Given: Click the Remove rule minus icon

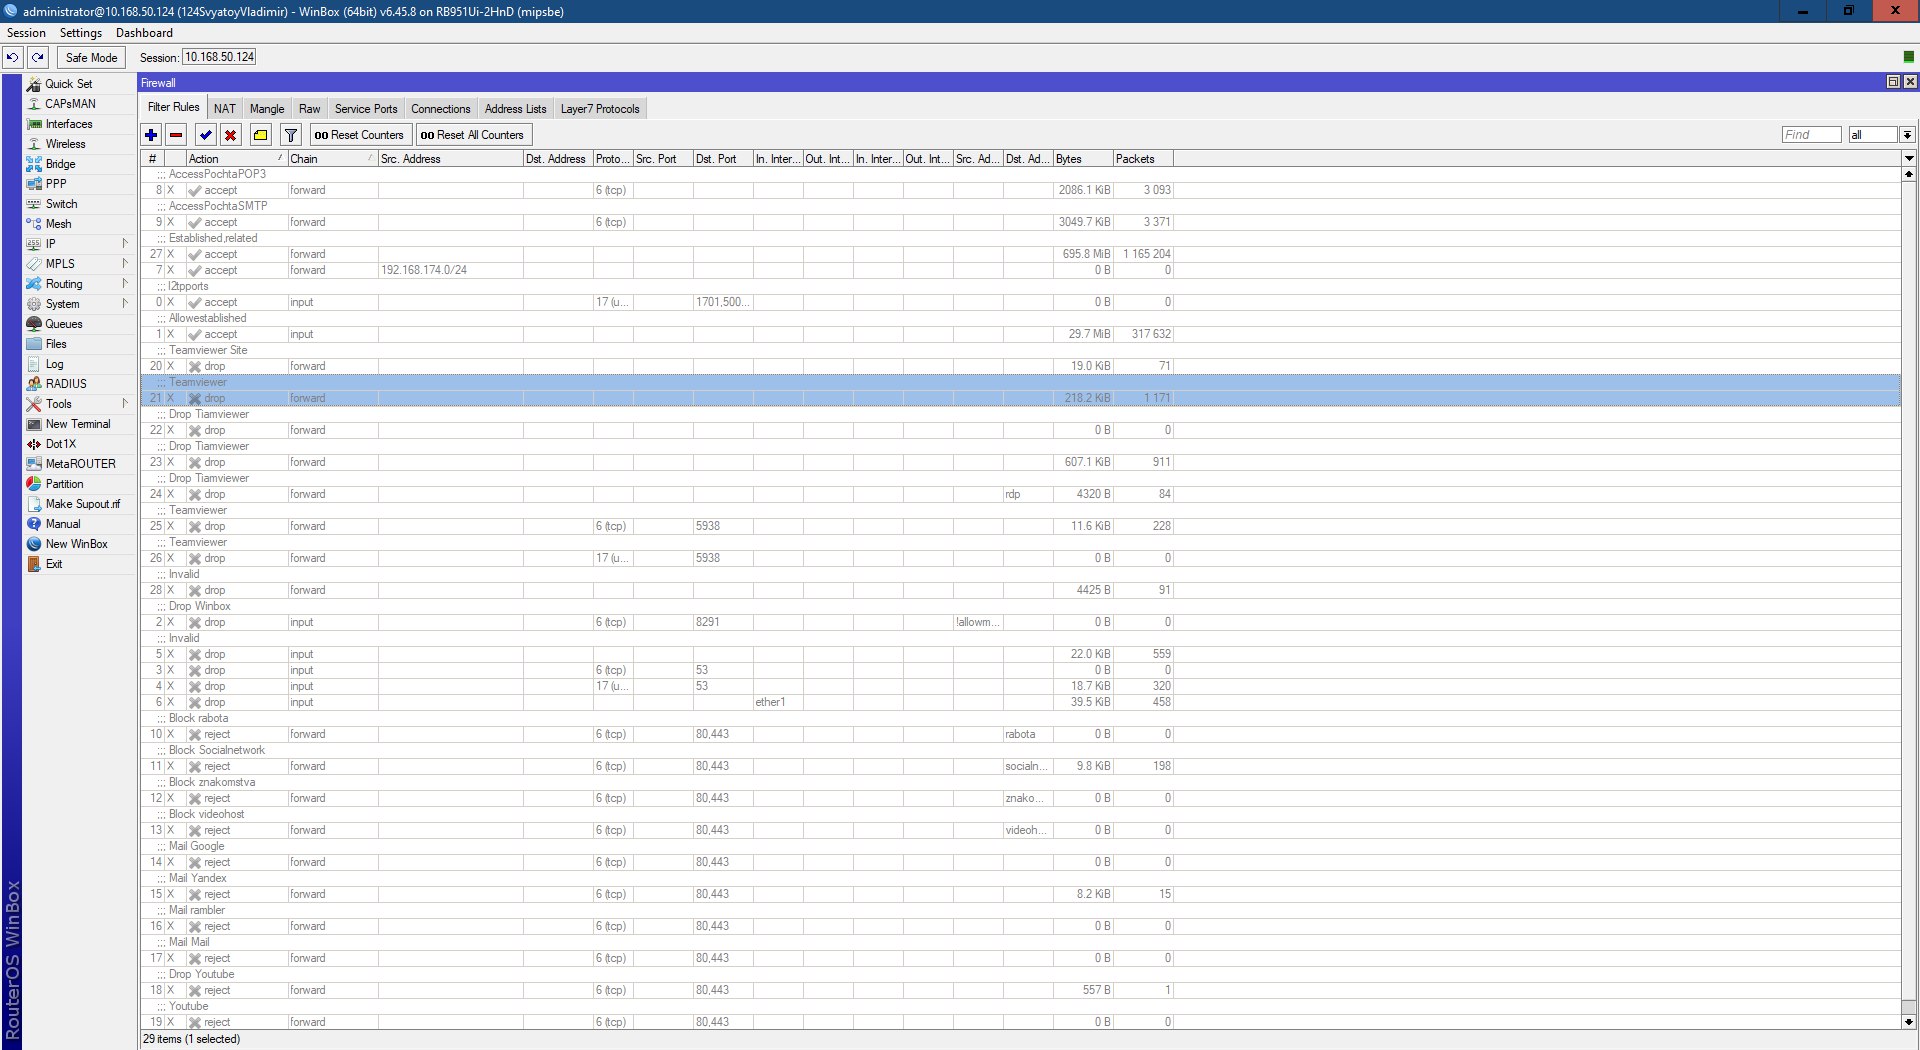Looking at the screenshot, I should click(176, 135).
